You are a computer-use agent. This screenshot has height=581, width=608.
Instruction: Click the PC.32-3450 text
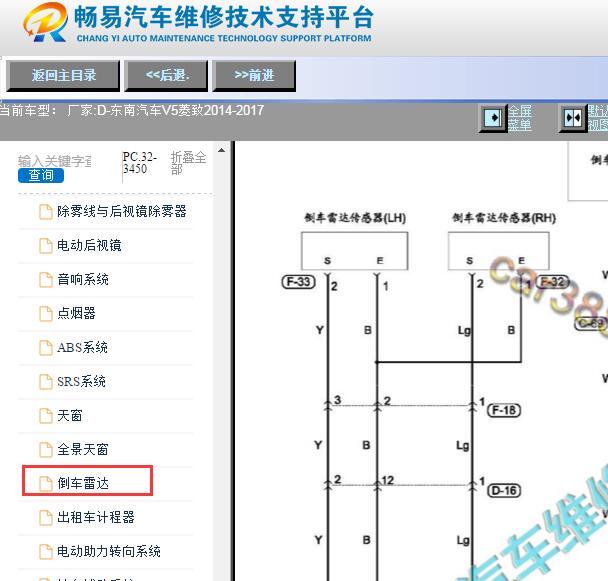140,163
